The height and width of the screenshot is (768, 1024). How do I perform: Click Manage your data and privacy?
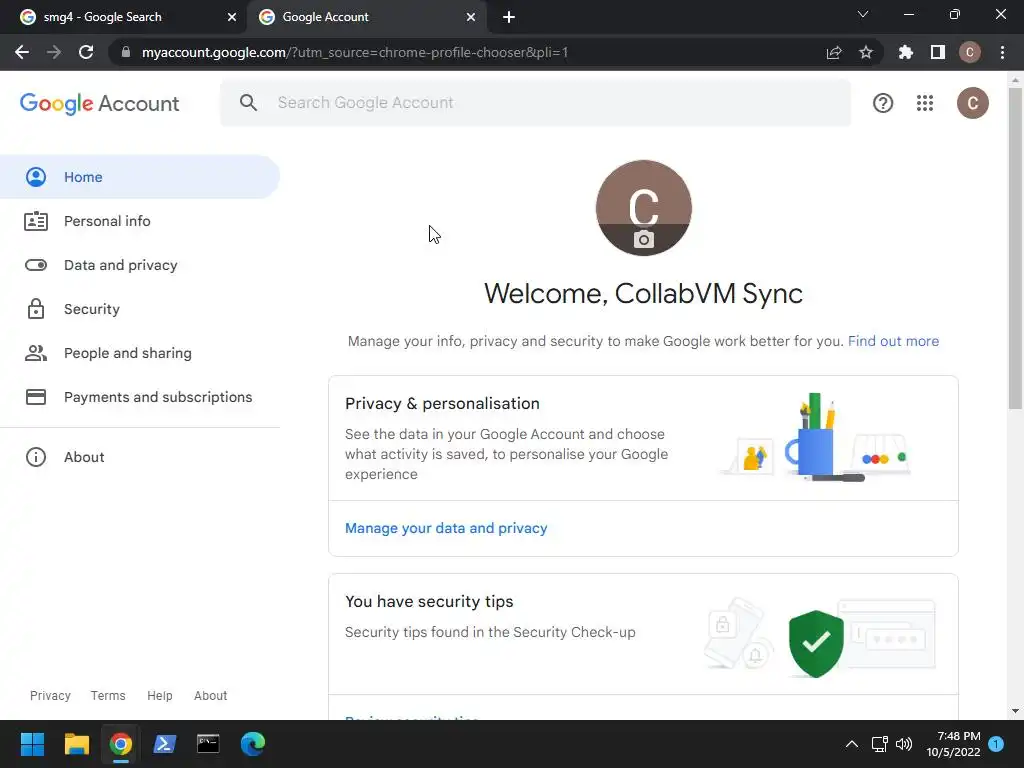pos(446,528)
